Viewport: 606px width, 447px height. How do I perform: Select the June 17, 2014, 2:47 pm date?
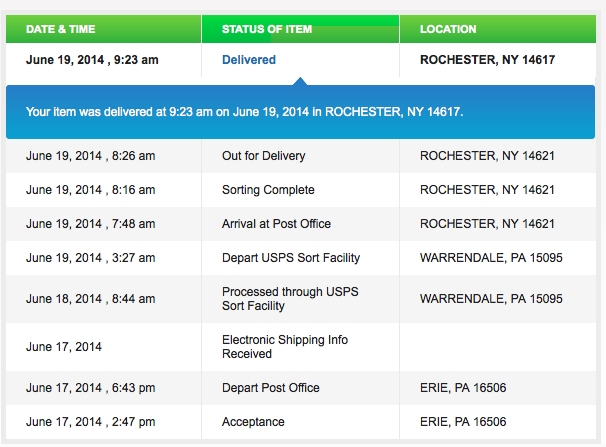(x=91, y=422)
